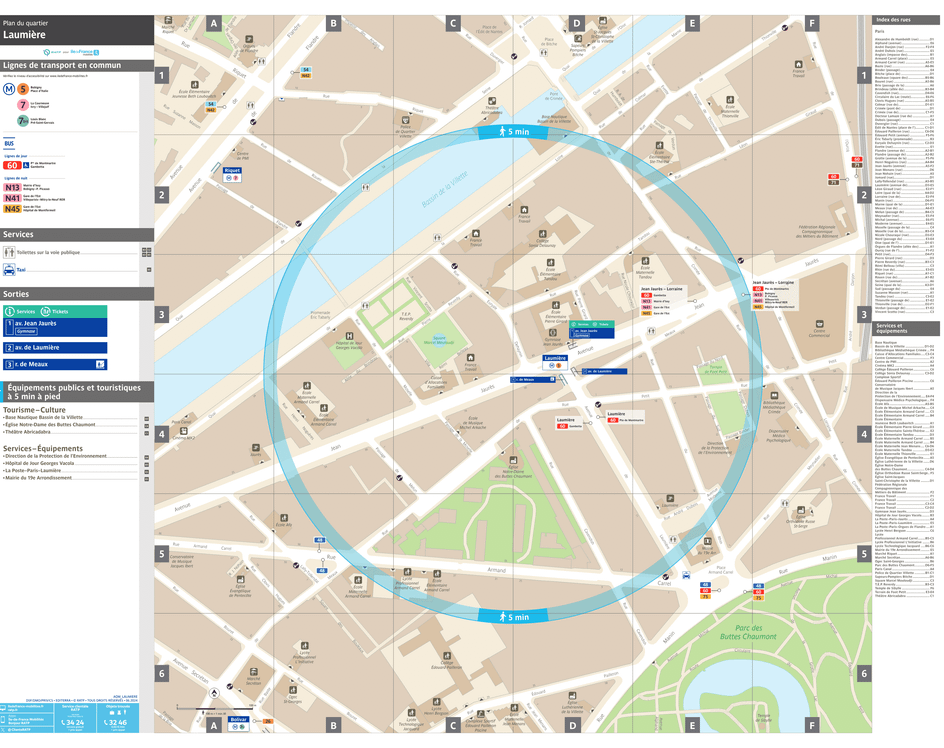Screen dimensions: 944x748
Task: Click the N45 night bus badge
Action: click(x=13, y=207)
